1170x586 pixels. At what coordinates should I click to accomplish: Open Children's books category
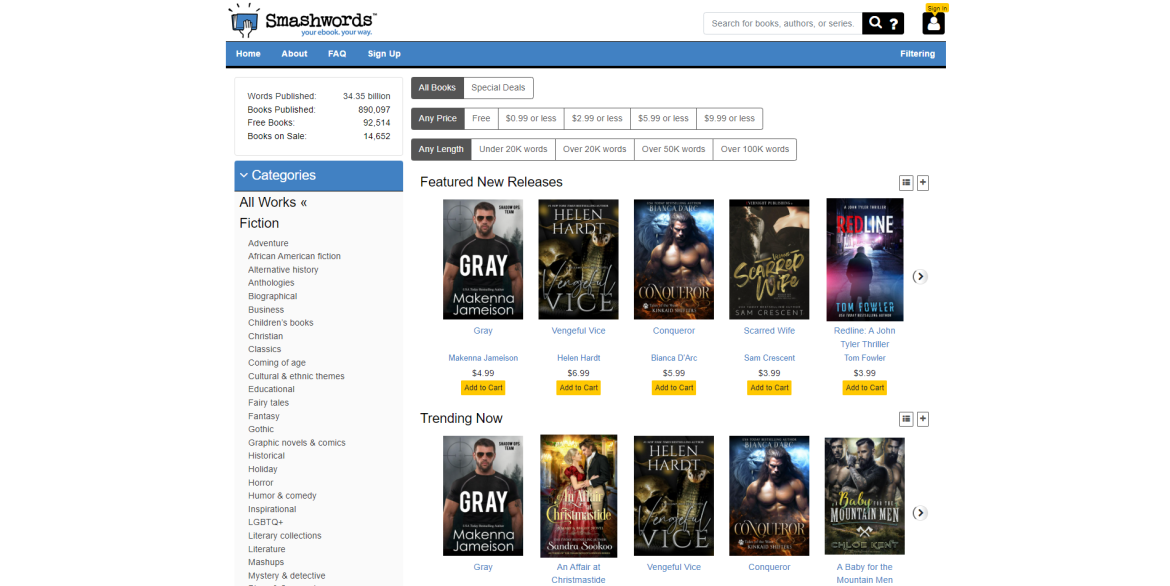point(281,323)
